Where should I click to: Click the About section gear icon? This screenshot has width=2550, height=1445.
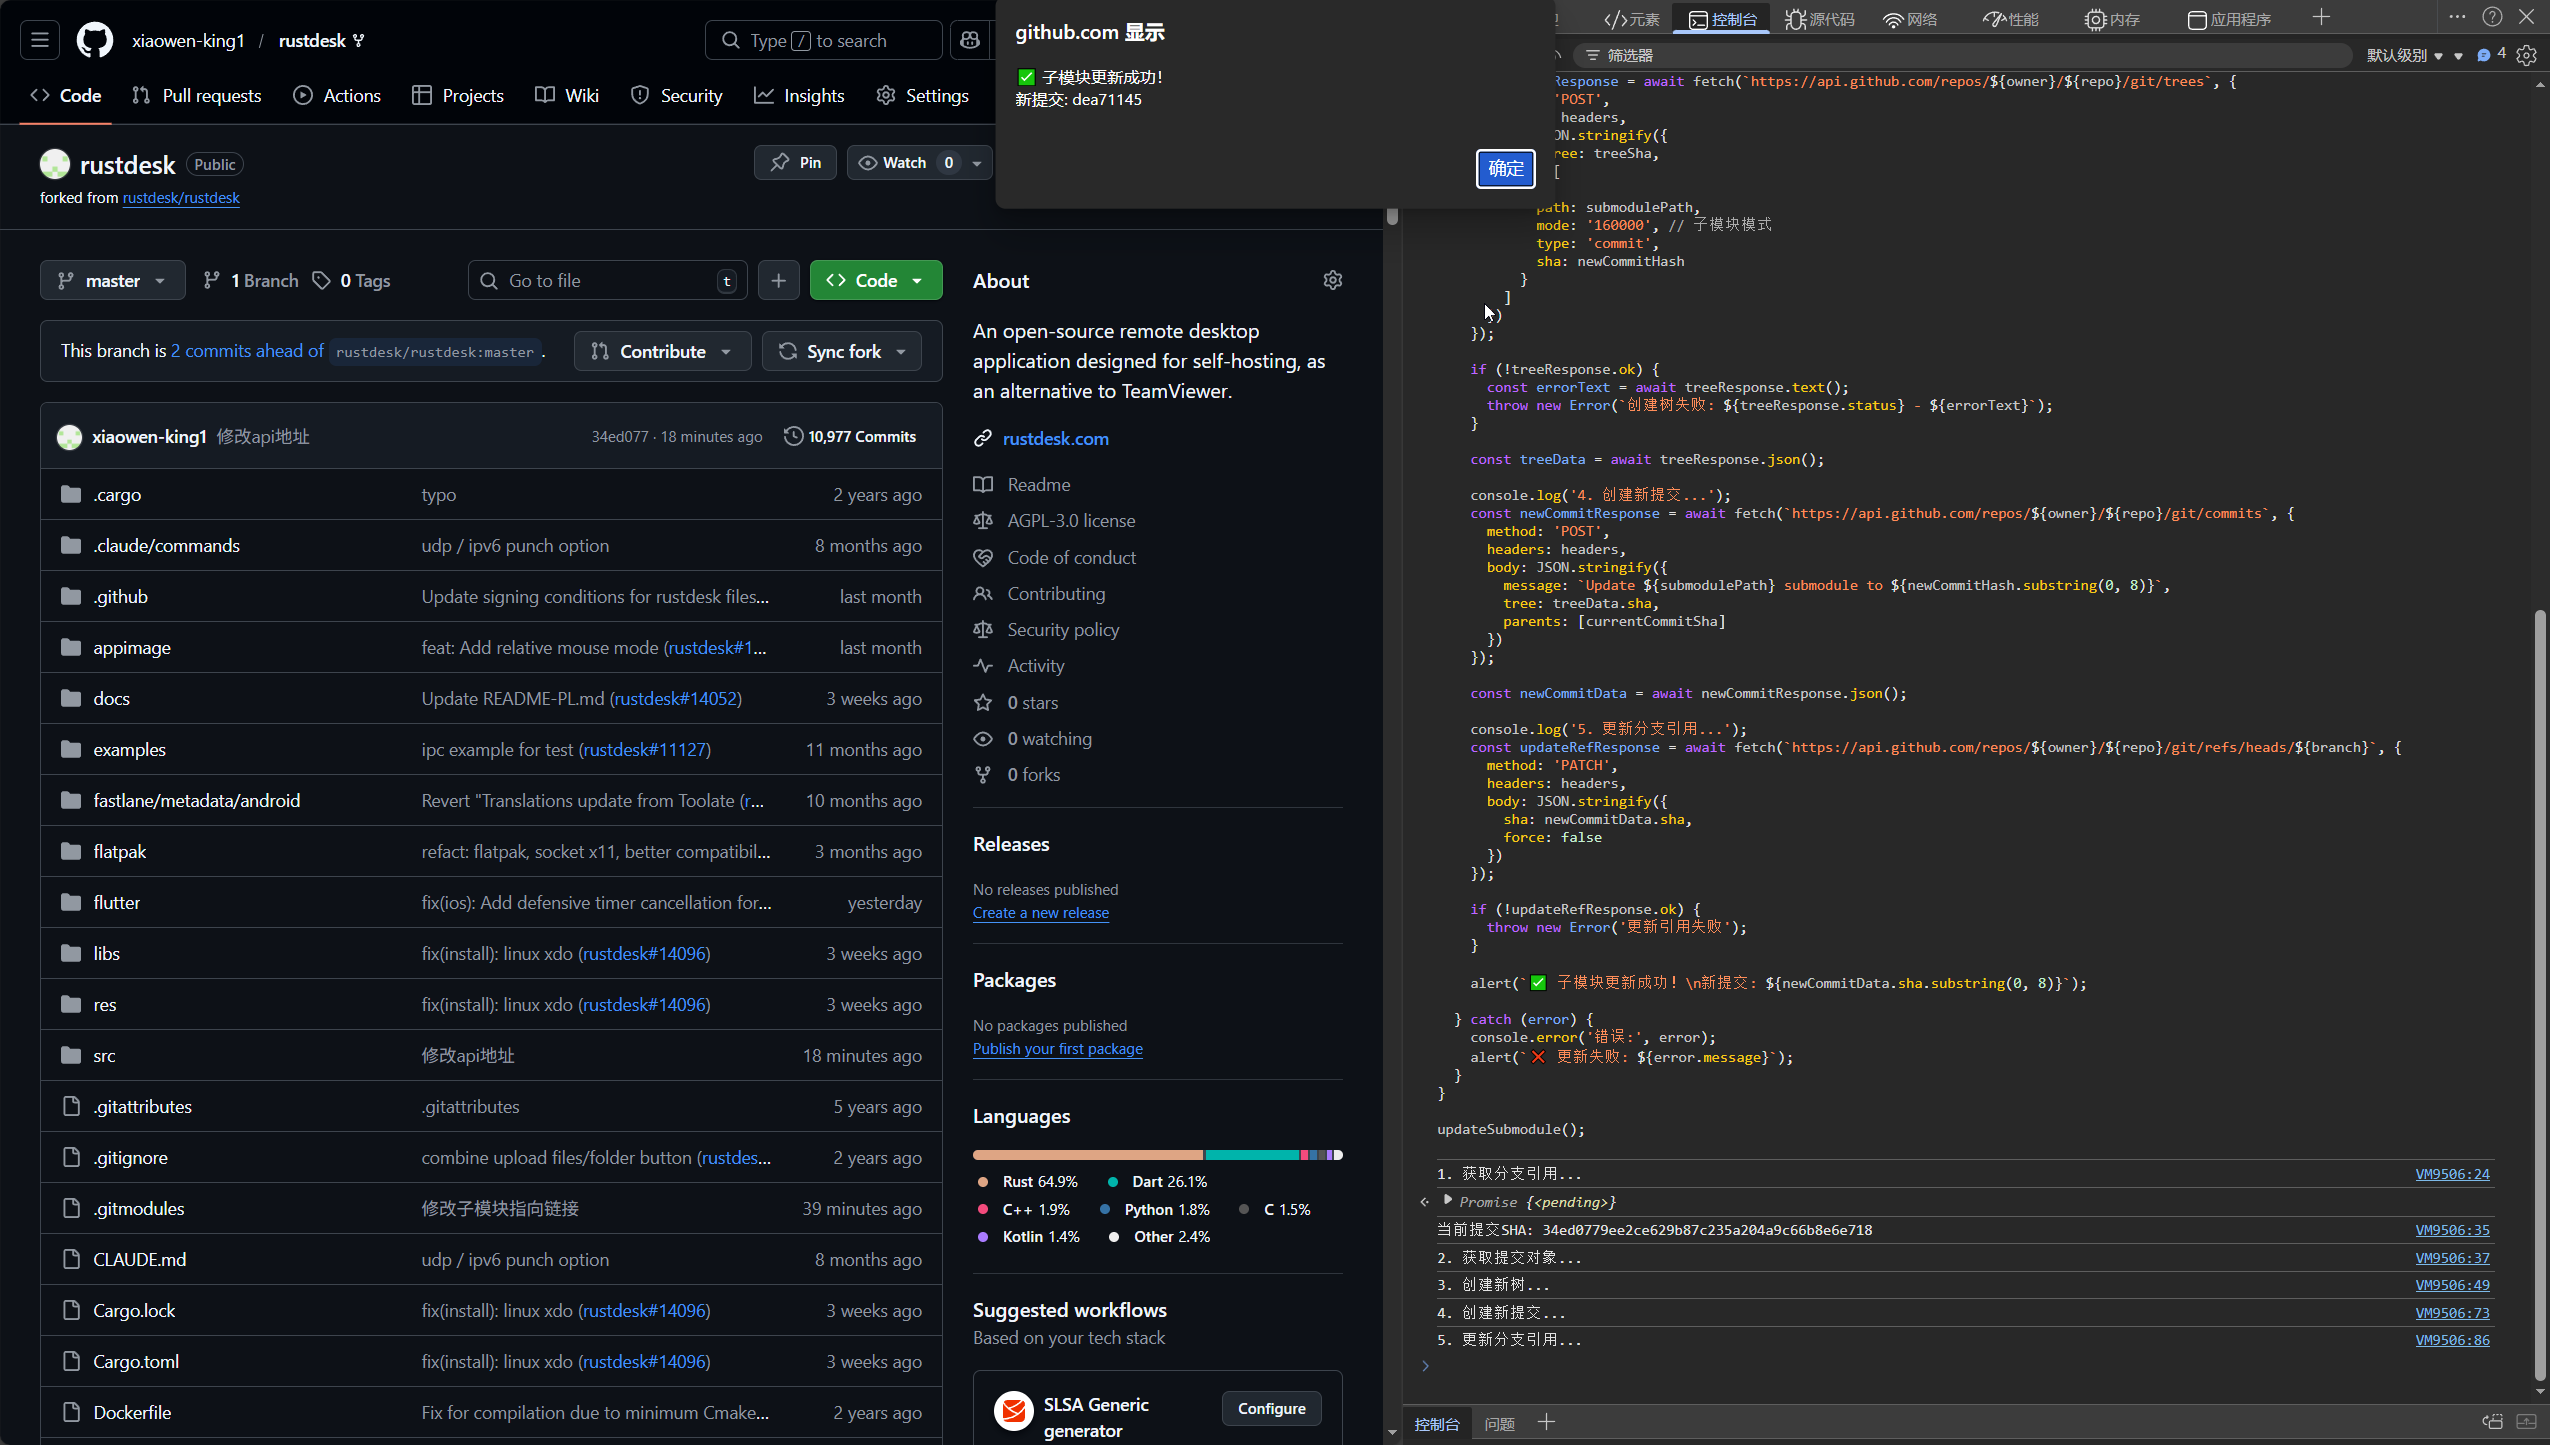tap(1332, 280)
